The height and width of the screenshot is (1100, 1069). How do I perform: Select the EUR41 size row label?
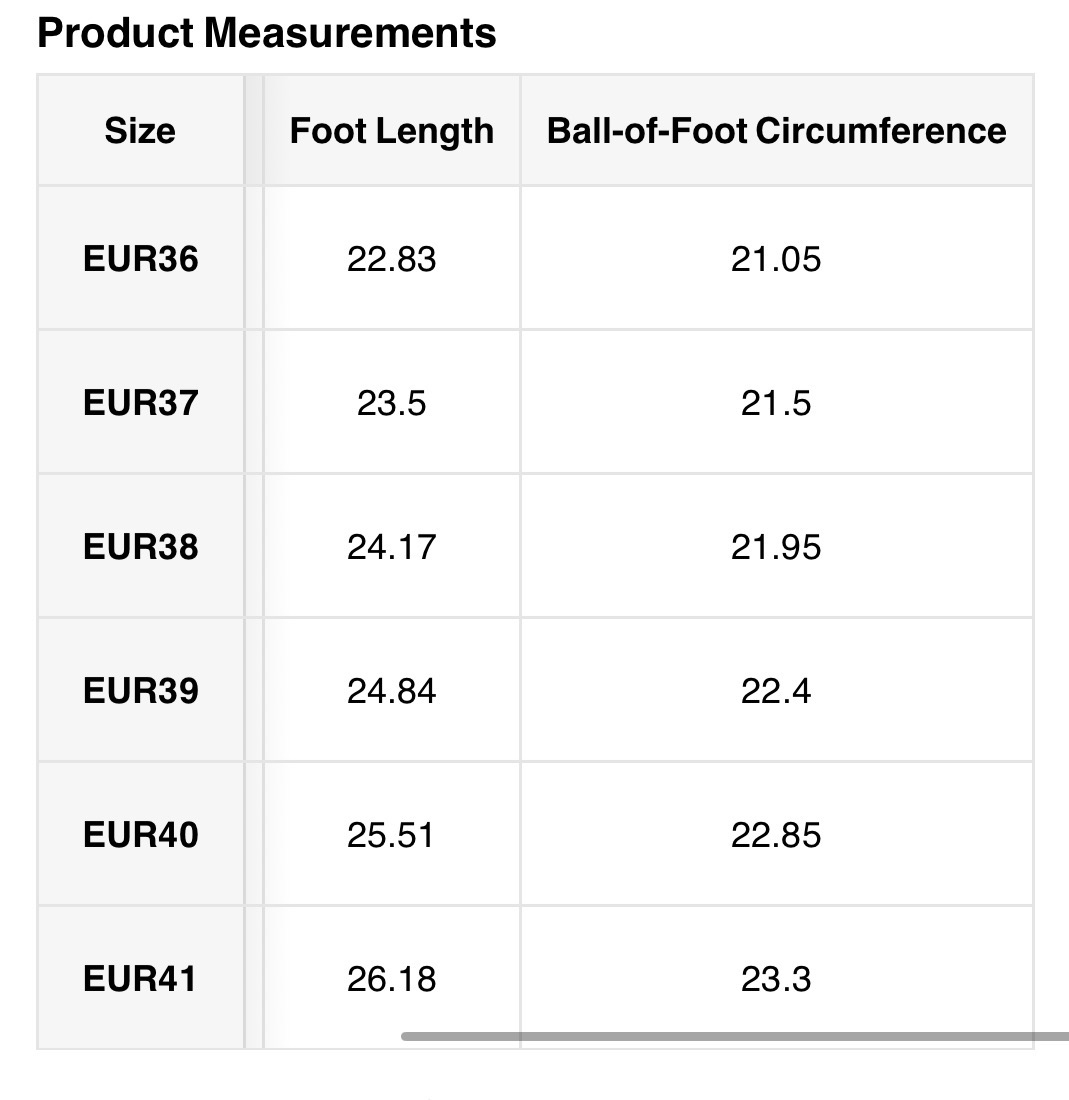tap(141, 980)
